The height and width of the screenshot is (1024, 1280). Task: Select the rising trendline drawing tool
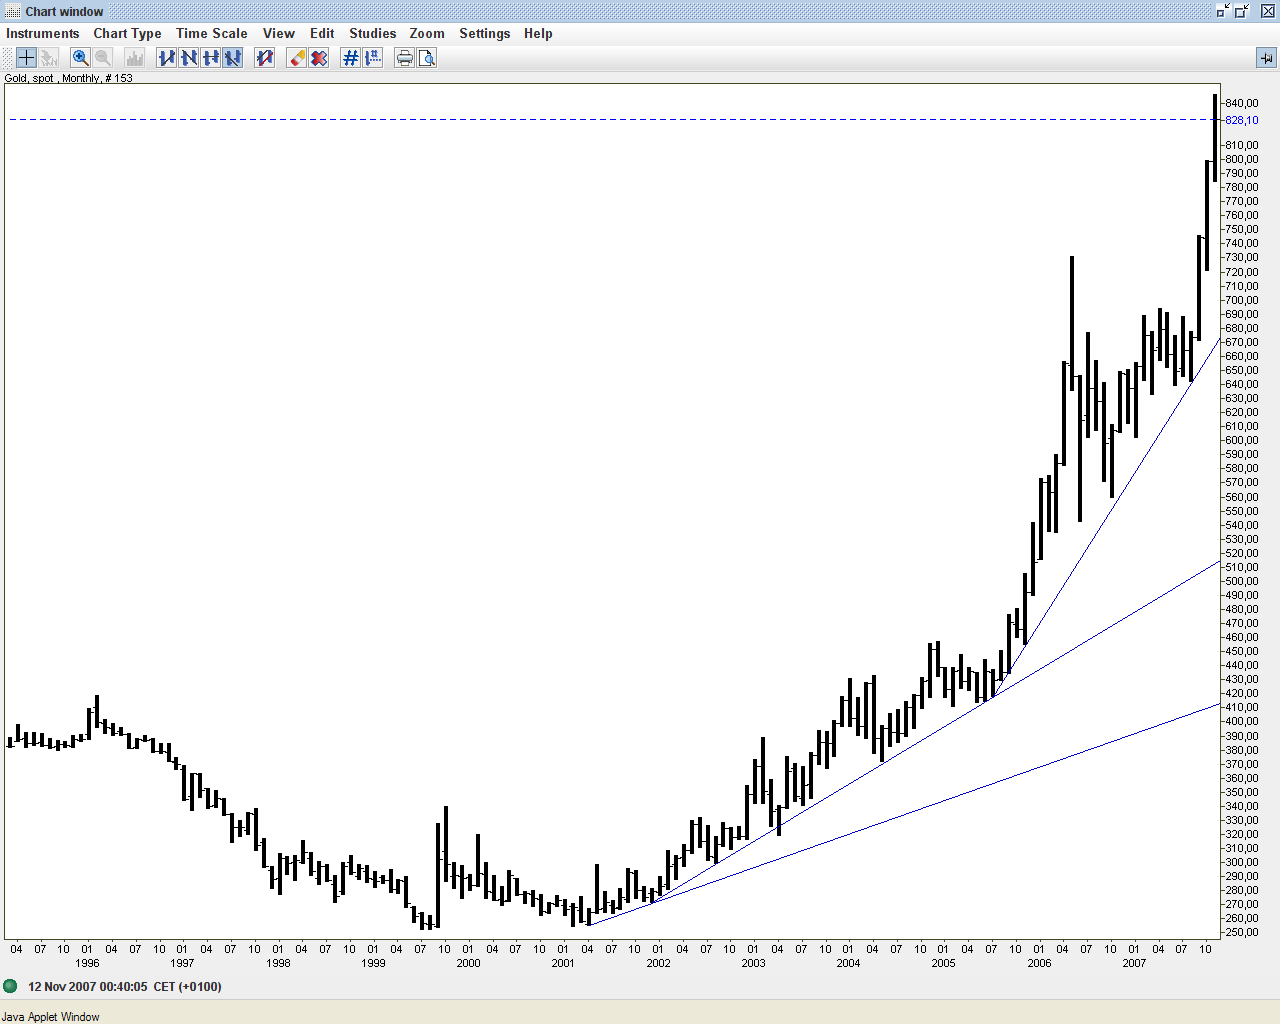tap(167, 58)
